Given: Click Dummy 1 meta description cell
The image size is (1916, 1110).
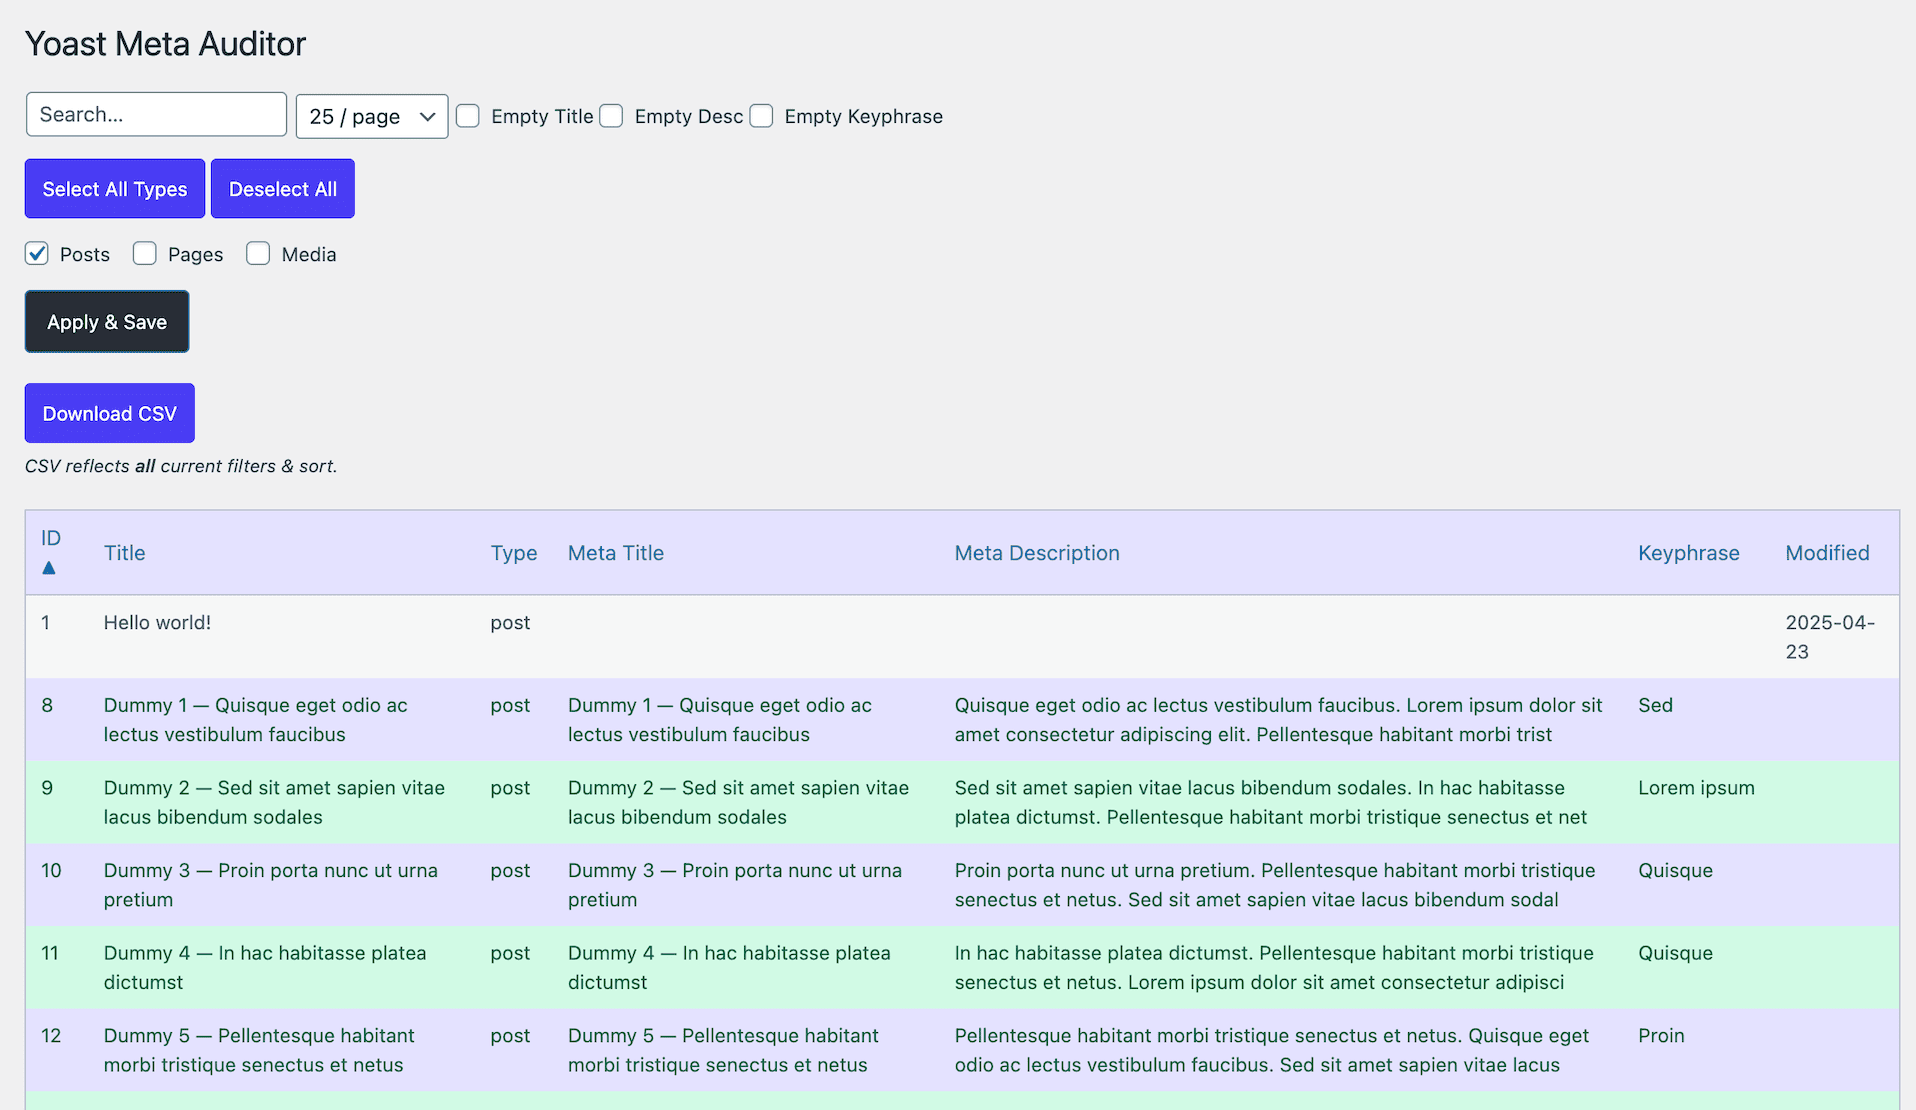Looking at the screenshot, I should coord(1278,720).
